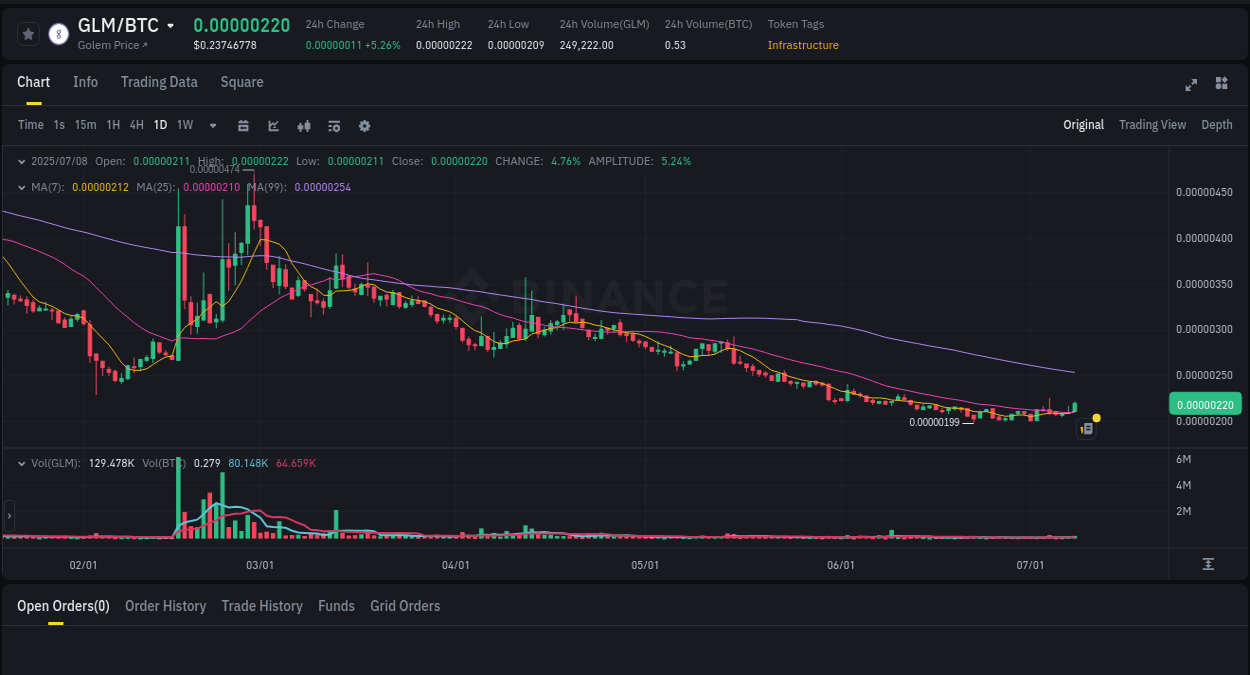Open the technical indicators icon
The image size is (1250, 675).
(303, 125)
